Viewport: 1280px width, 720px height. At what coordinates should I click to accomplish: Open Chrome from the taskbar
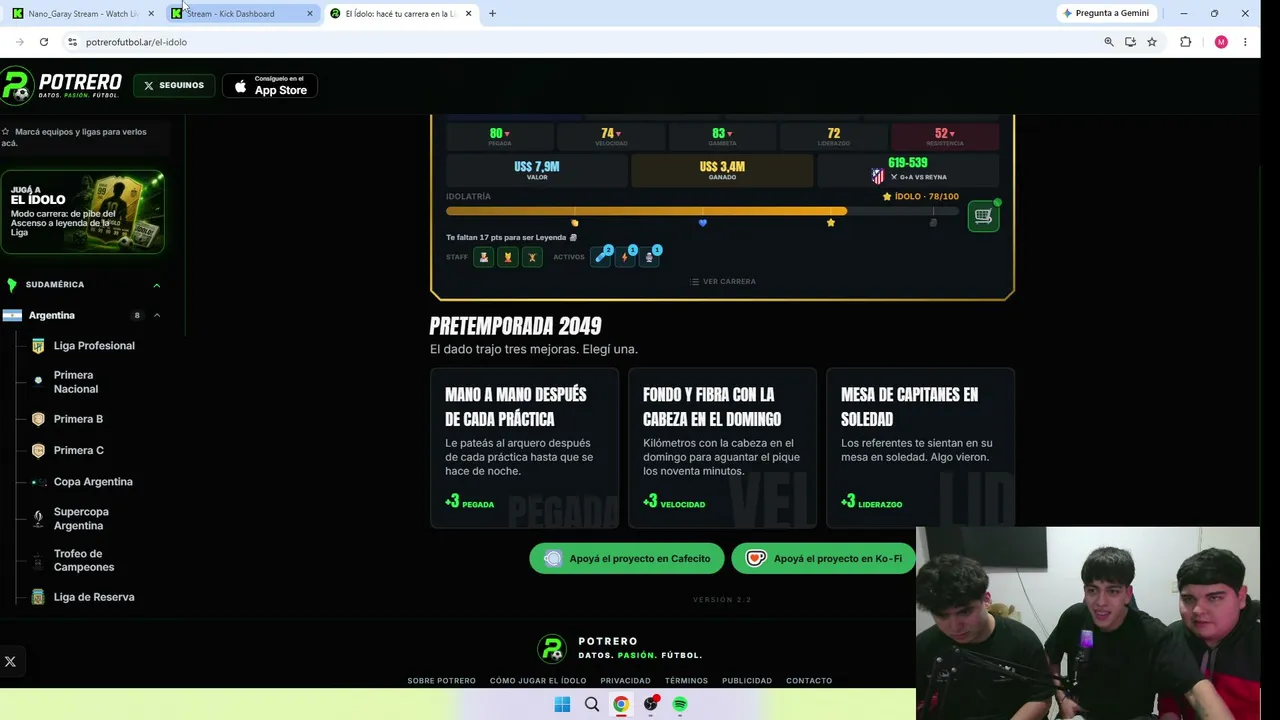(621, 705)
